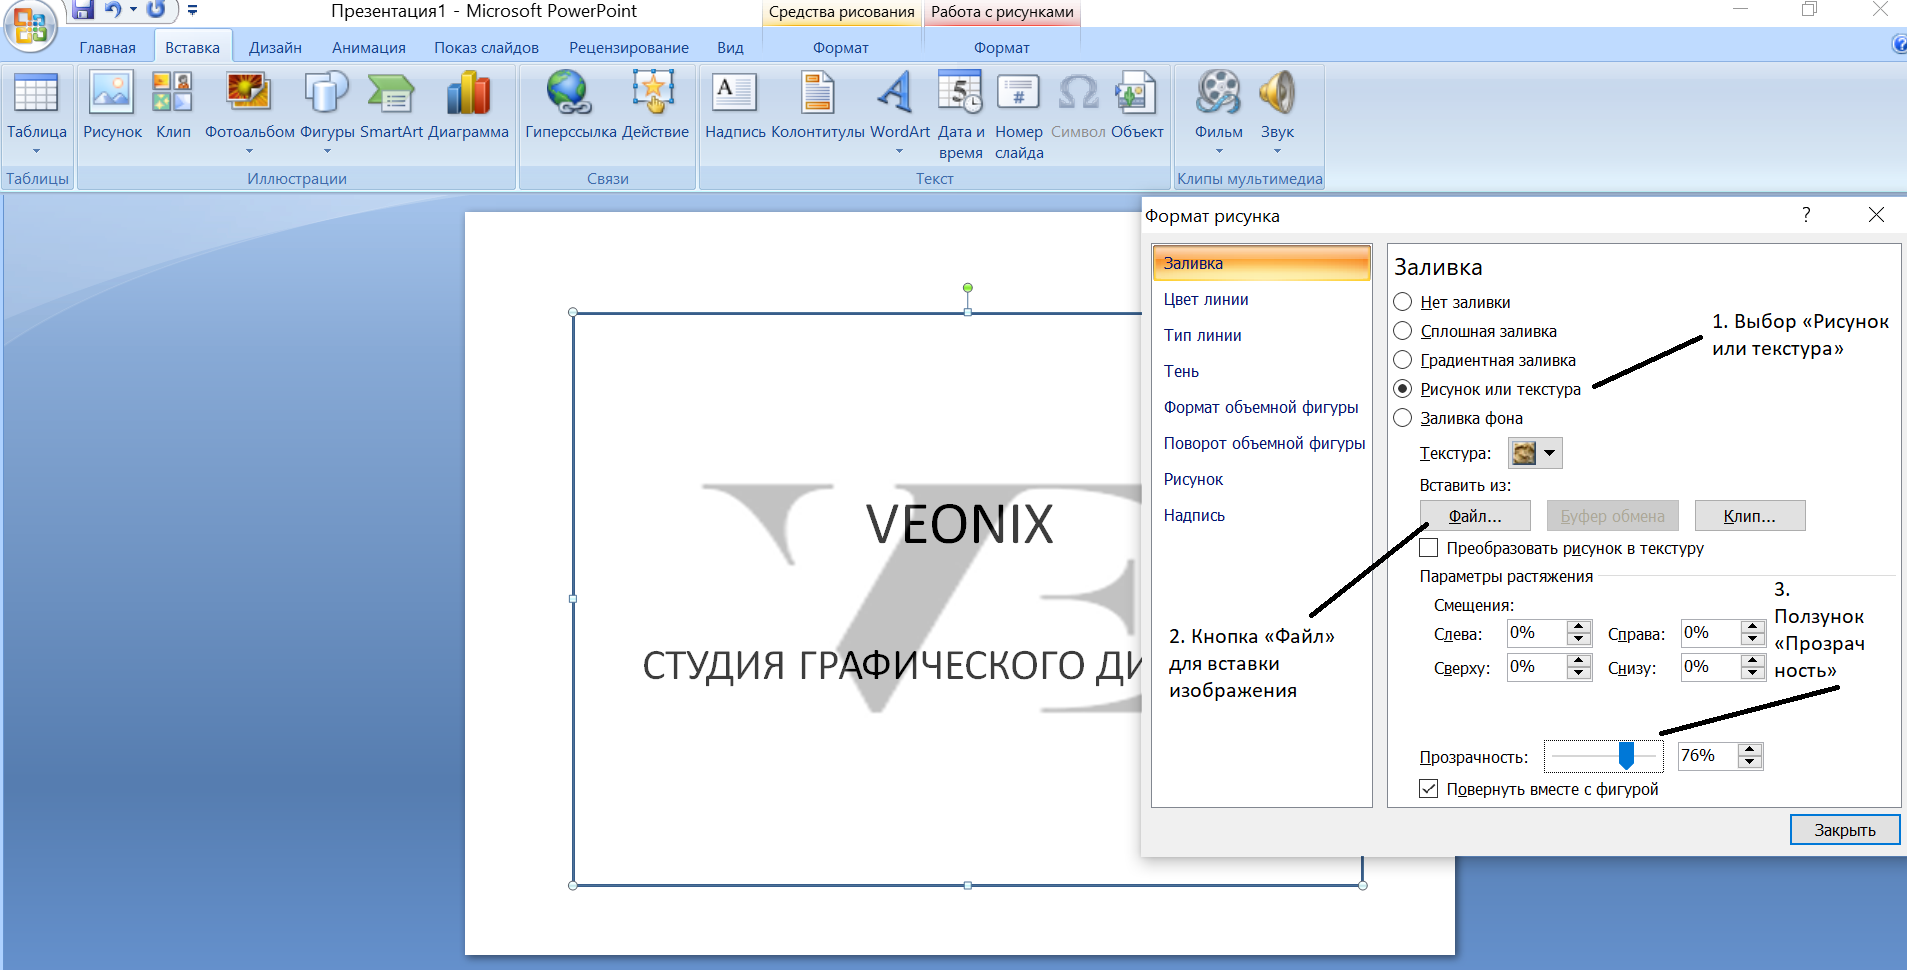
Task: Click the Сверху offset input field
Action: click(1537, 667)
